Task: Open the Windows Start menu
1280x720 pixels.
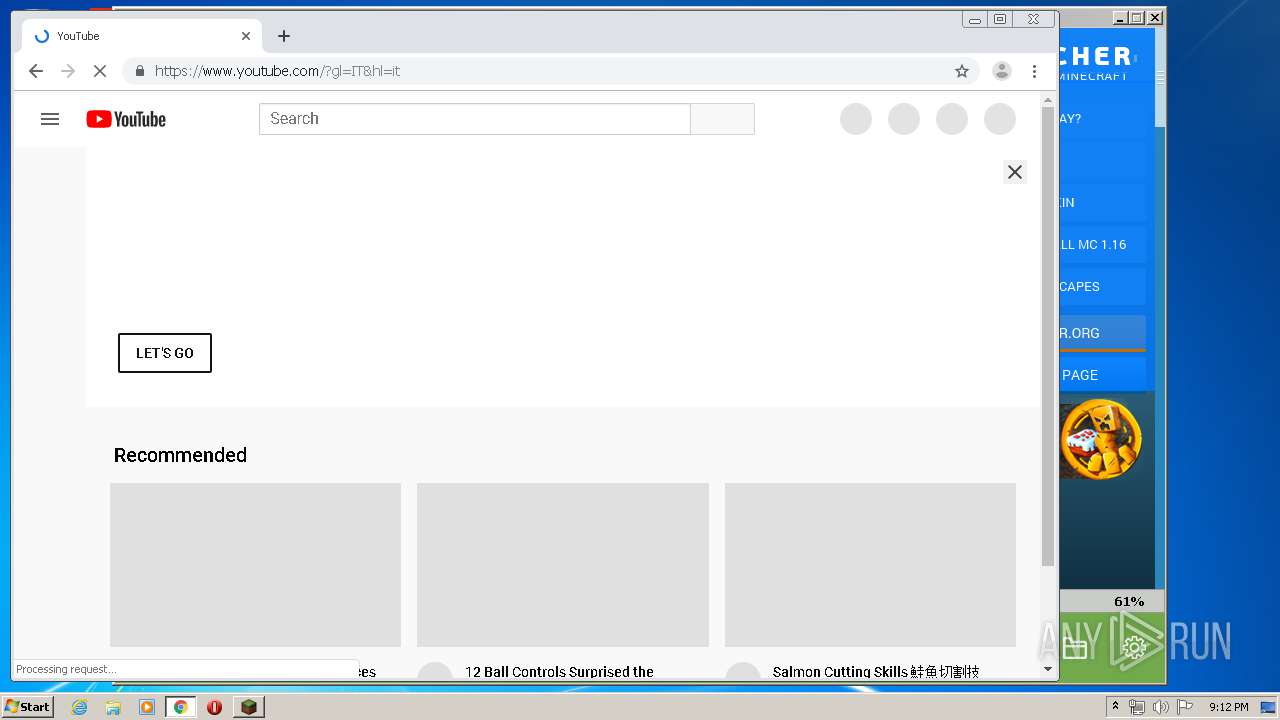Action: point(27,707)
